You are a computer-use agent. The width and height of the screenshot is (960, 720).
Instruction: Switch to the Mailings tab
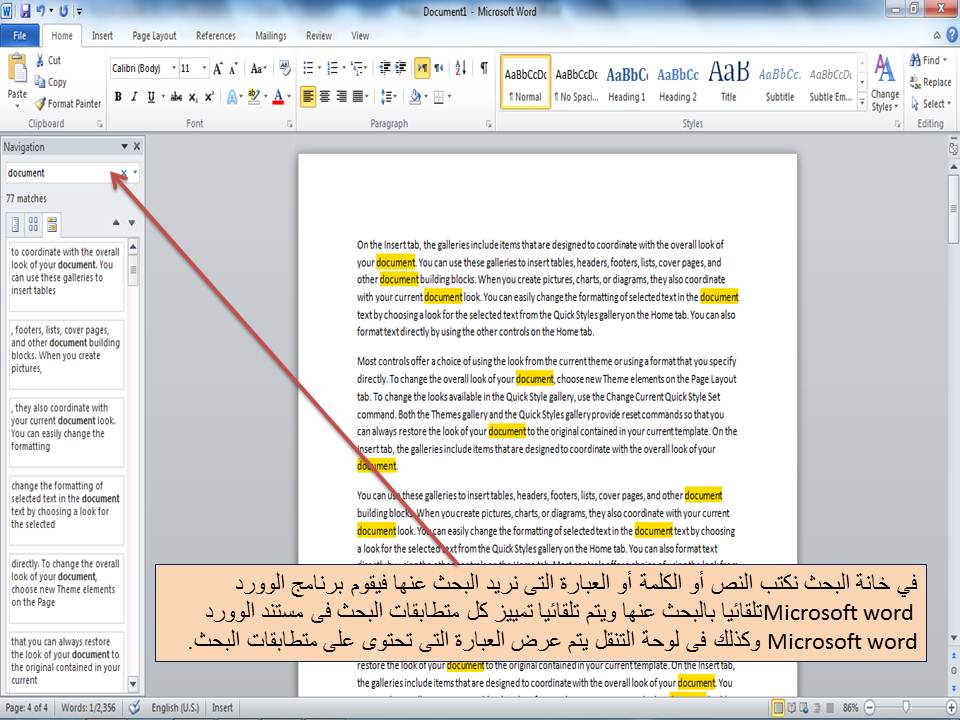271,36
